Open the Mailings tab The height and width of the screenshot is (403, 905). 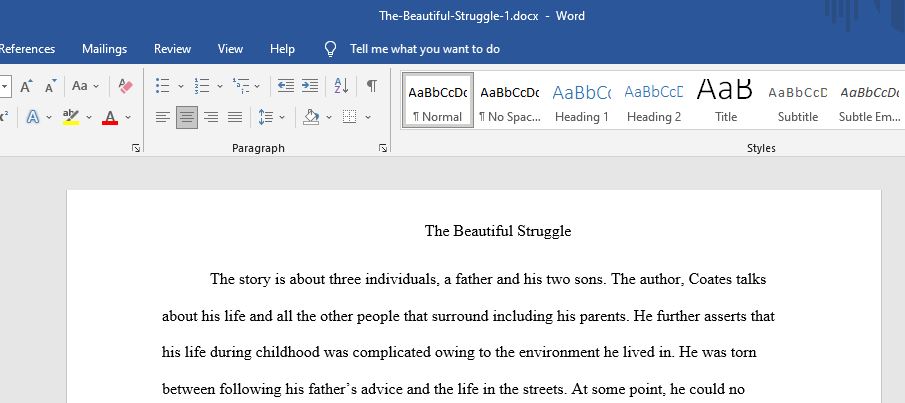(104, 49)
